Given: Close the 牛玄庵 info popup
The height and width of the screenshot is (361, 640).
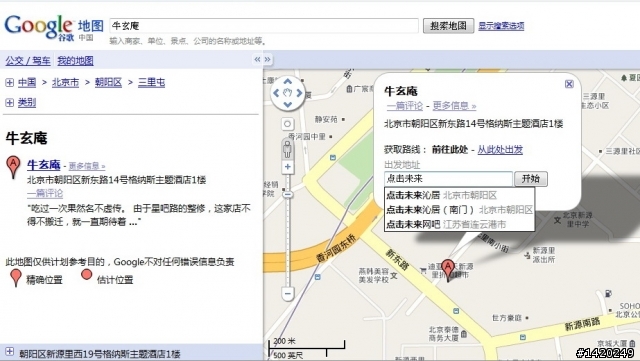Looking at the screenshot, I should (569, 84).
